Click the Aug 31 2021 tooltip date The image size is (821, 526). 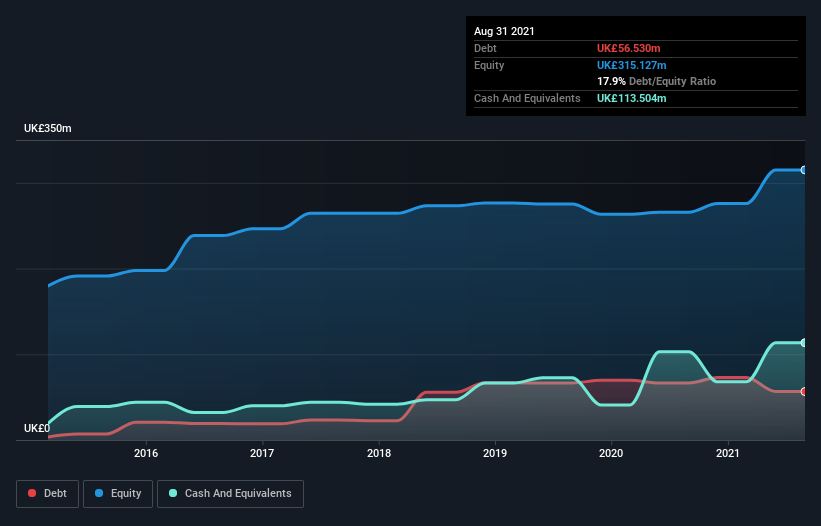click(x=504, y=31)
